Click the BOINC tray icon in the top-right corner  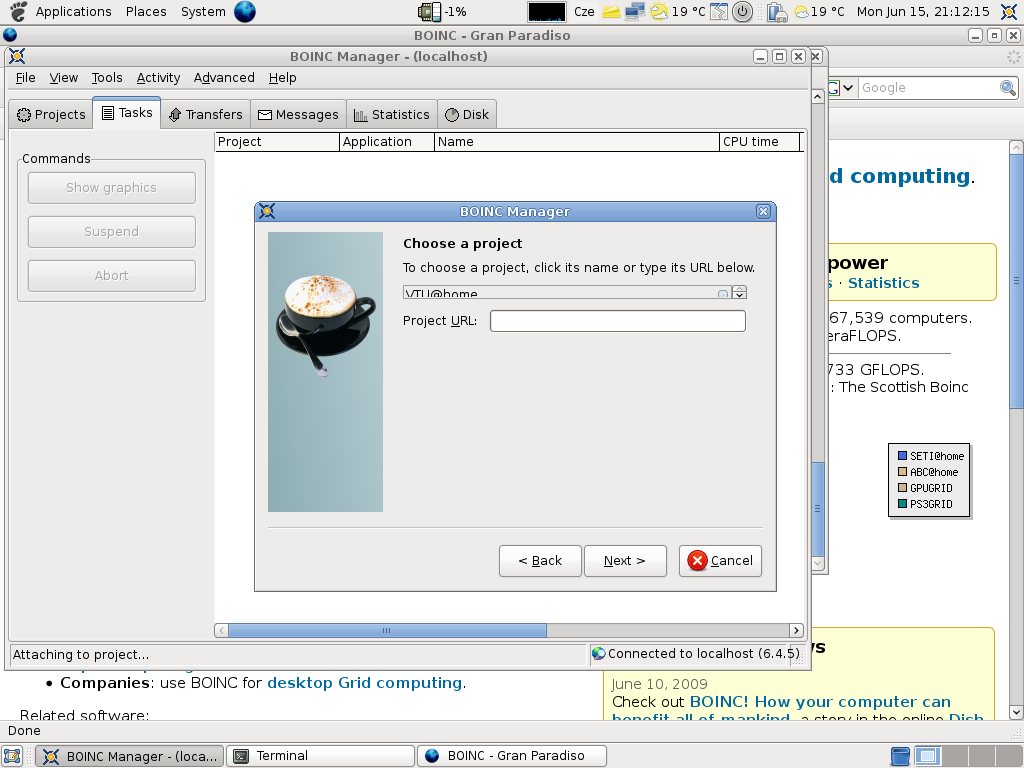[x=1009, y=12]
